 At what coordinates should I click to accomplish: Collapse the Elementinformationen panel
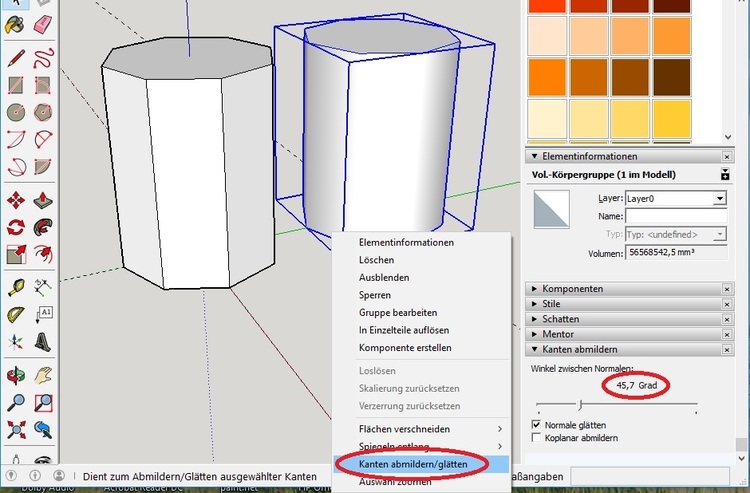pyautogui.click(x=535, y=156)
